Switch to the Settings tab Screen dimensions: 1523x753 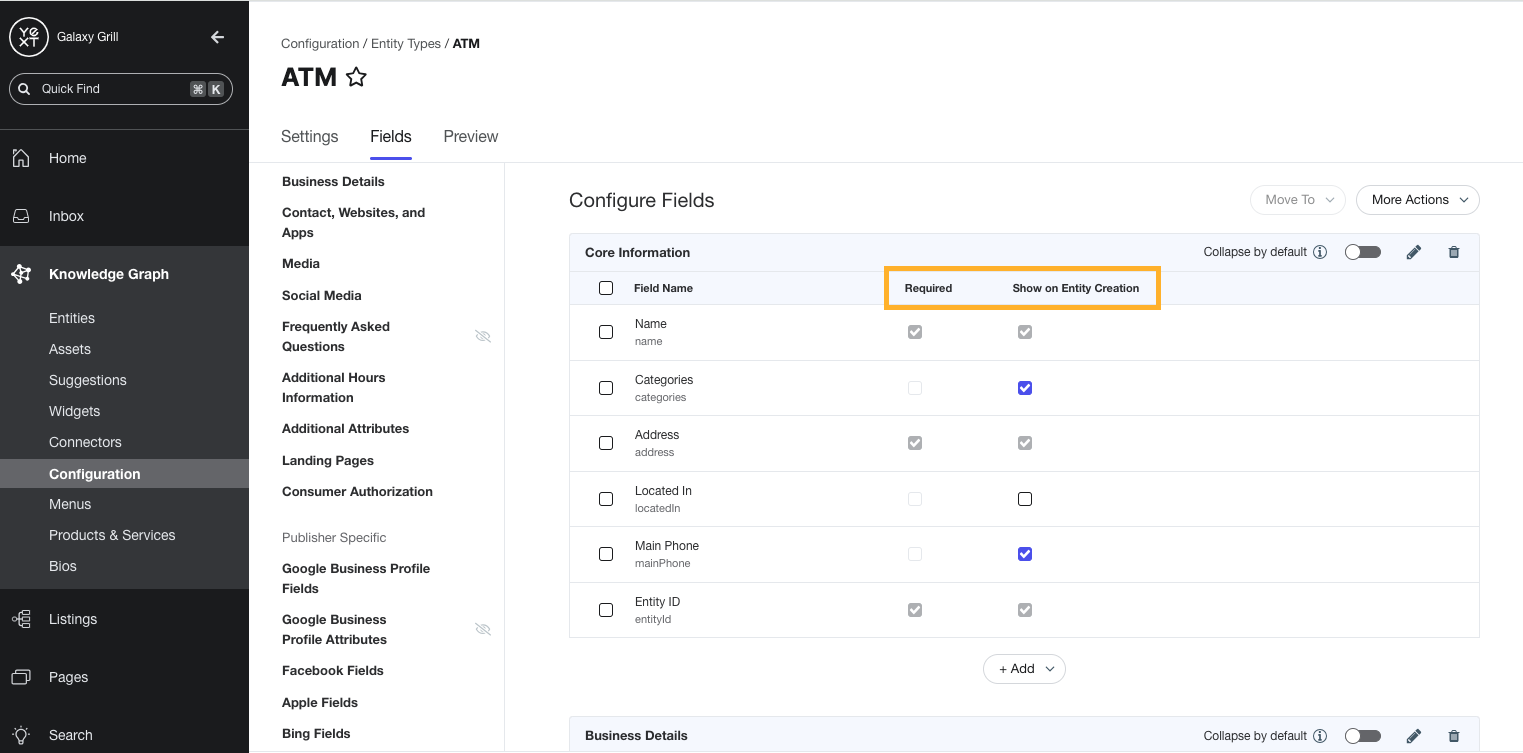309,137
